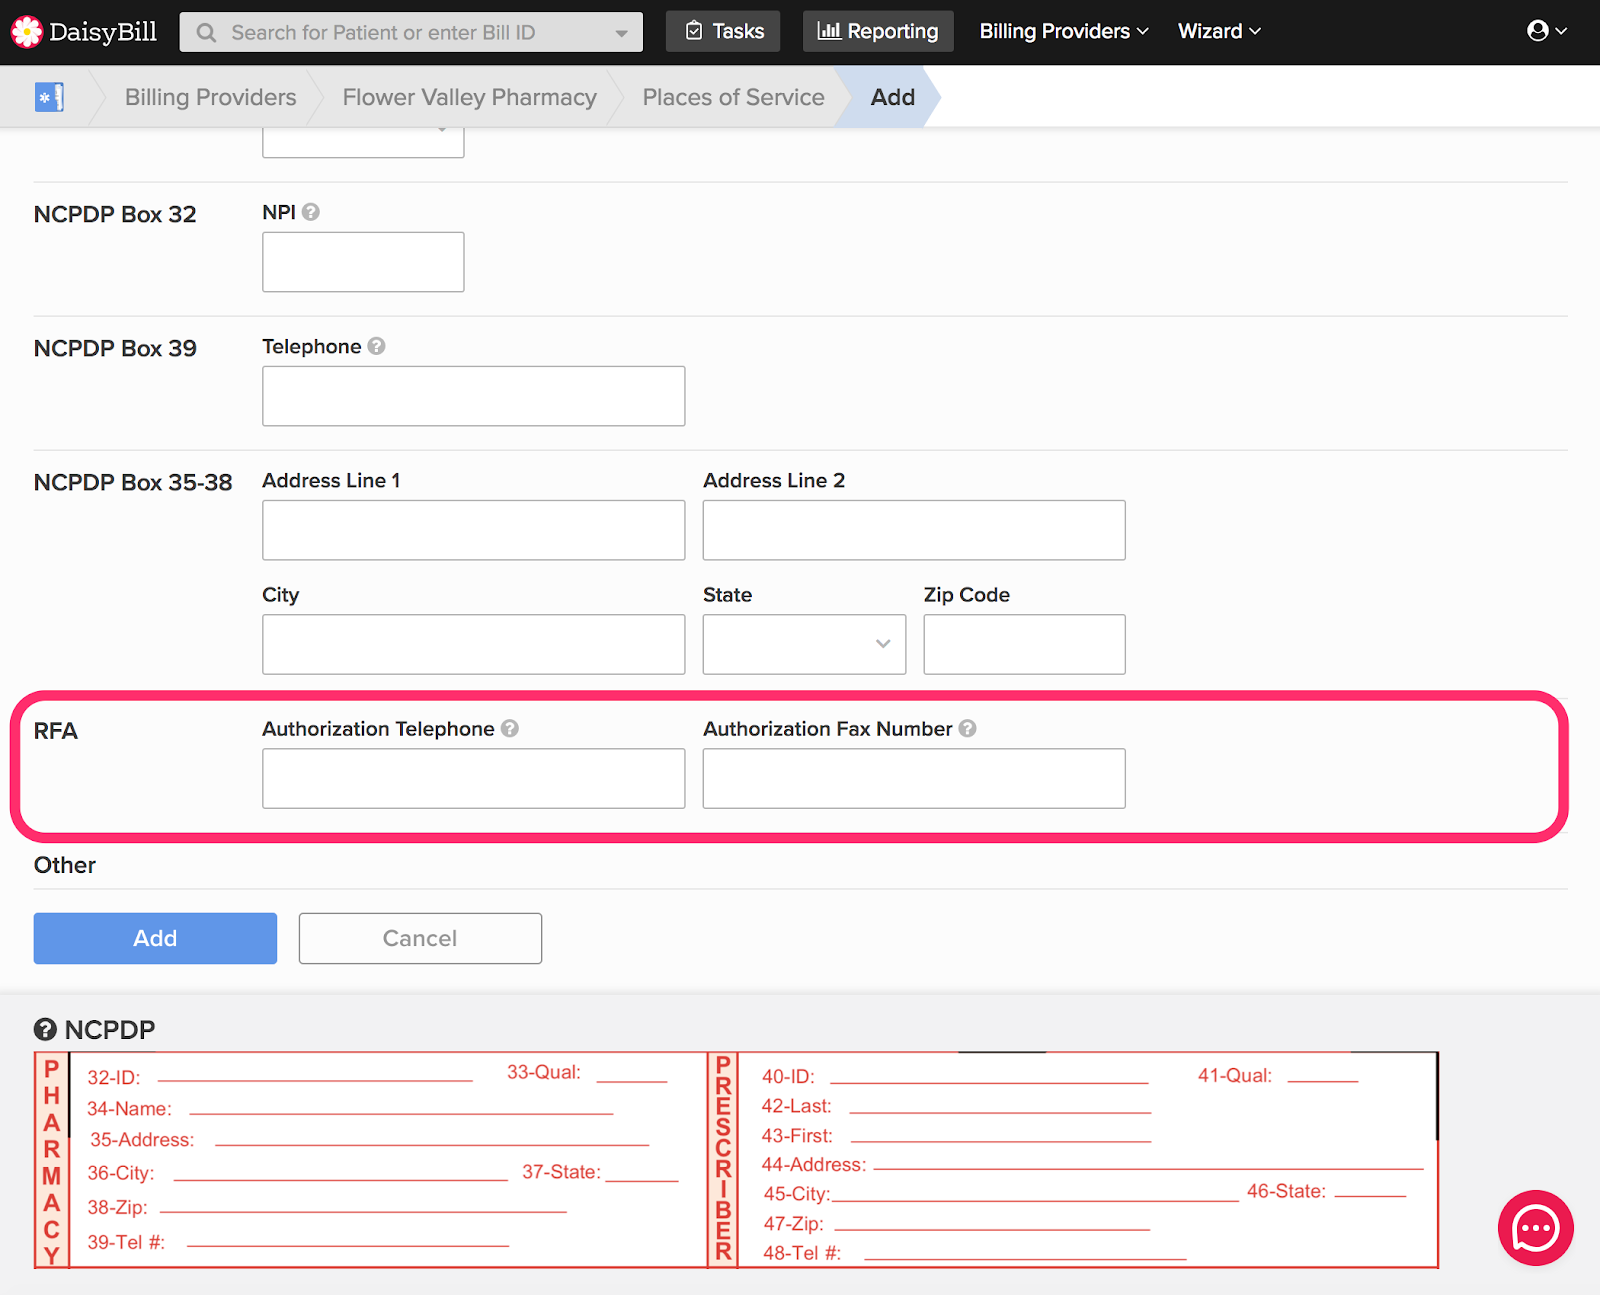Viewport: 1600px width, 1295px height.
Task: Click the blue Add button
Action: (155, 938)
